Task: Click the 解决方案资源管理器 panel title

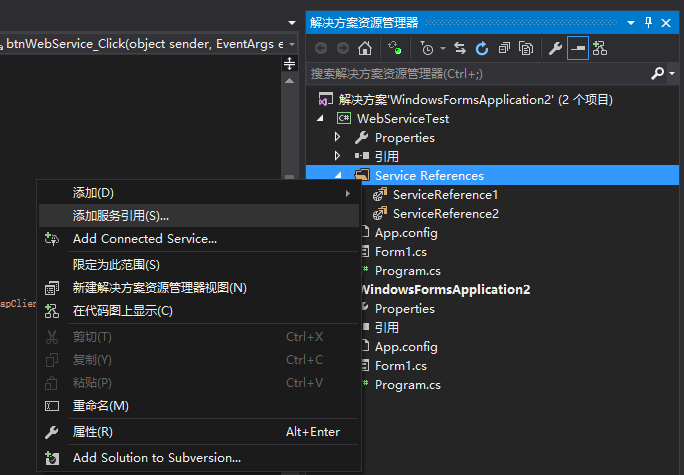Action: point(364,23)
